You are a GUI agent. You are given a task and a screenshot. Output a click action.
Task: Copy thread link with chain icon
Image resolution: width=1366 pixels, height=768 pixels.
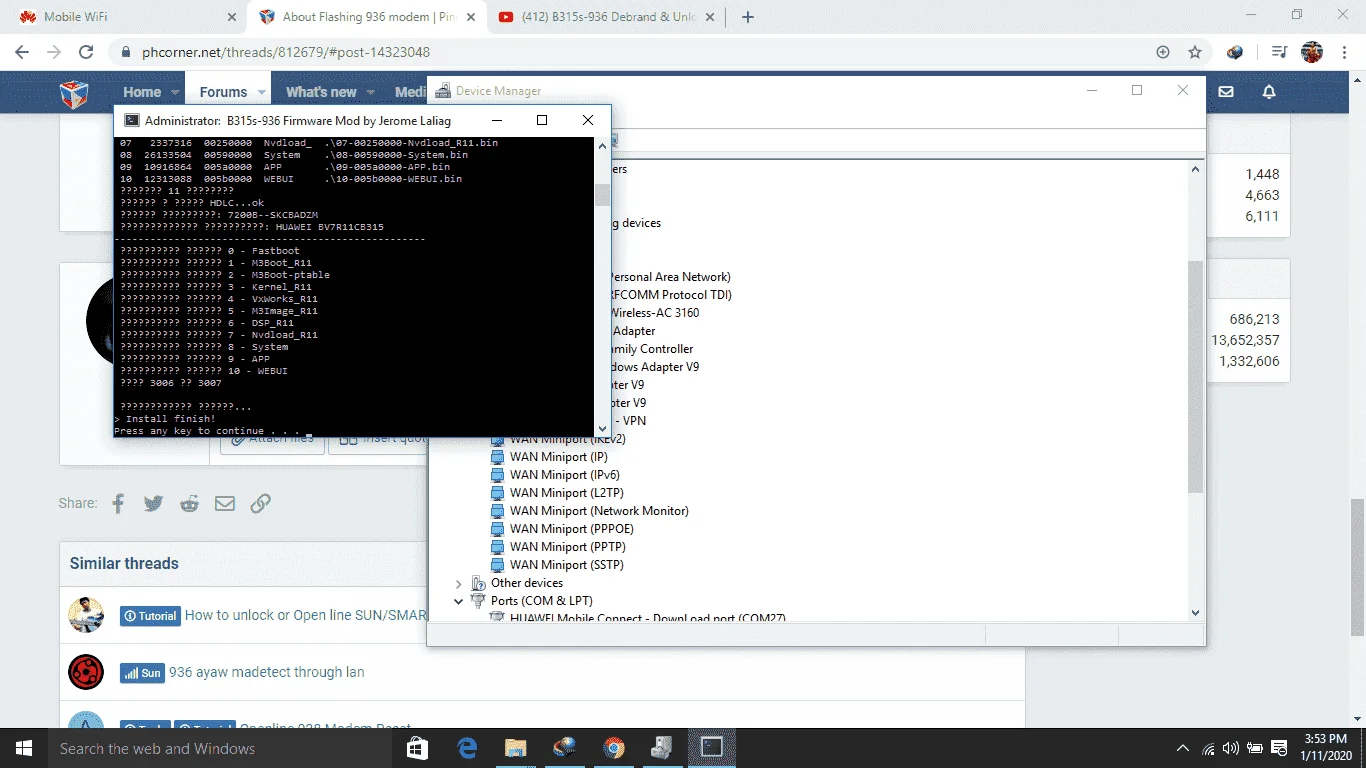click(x=261, y=503)
